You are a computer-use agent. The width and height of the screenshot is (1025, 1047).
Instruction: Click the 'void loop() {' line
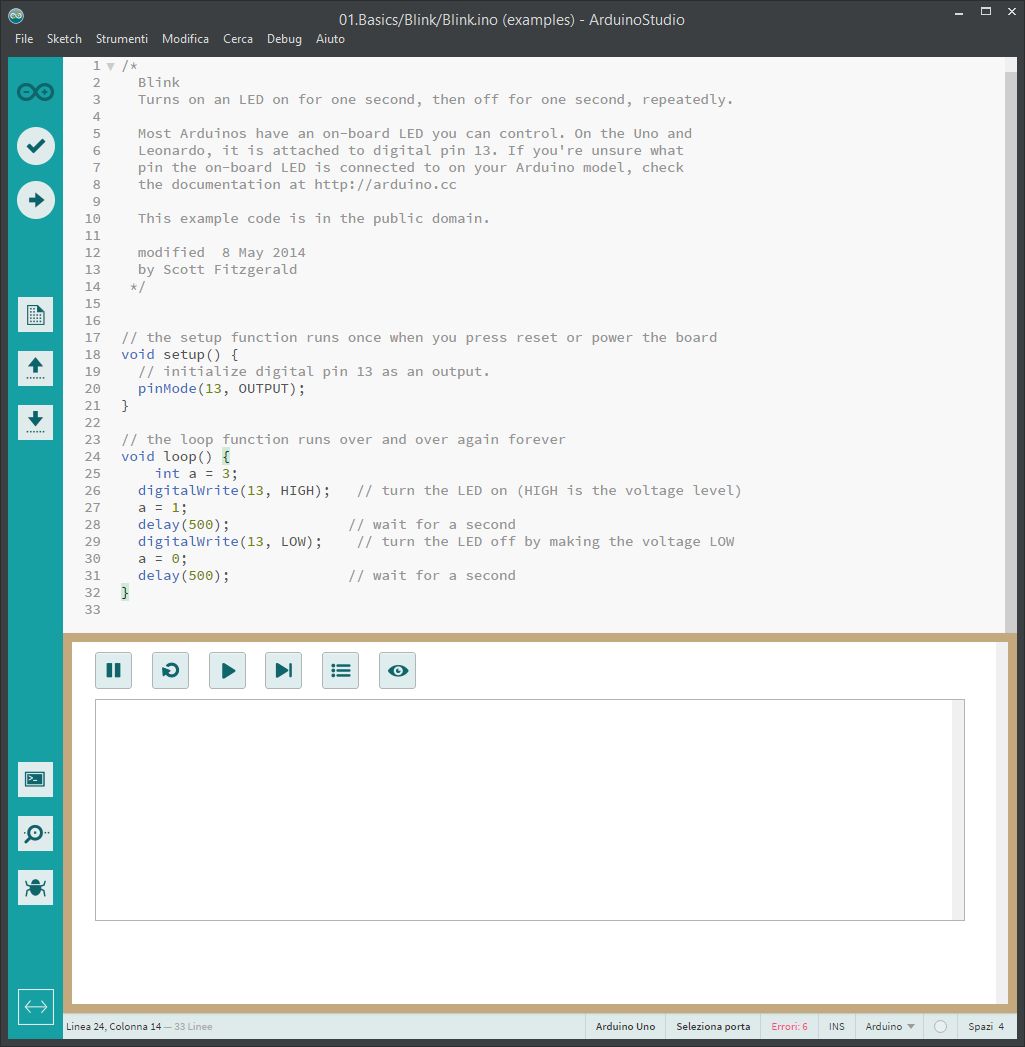176,457
